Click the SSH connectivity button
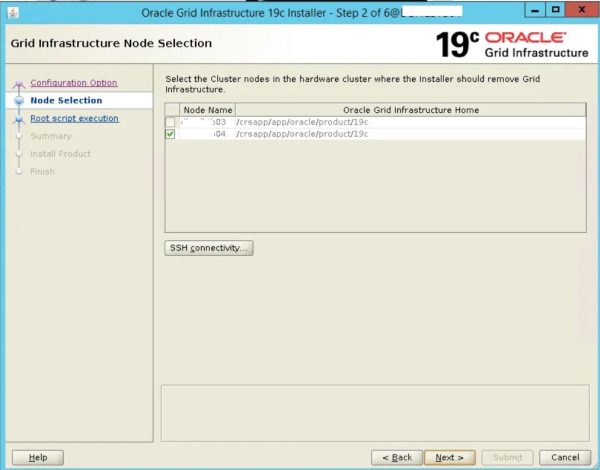The width and height of the screenshot is (600, 470). pyautogui.click(x=209, y=248)
